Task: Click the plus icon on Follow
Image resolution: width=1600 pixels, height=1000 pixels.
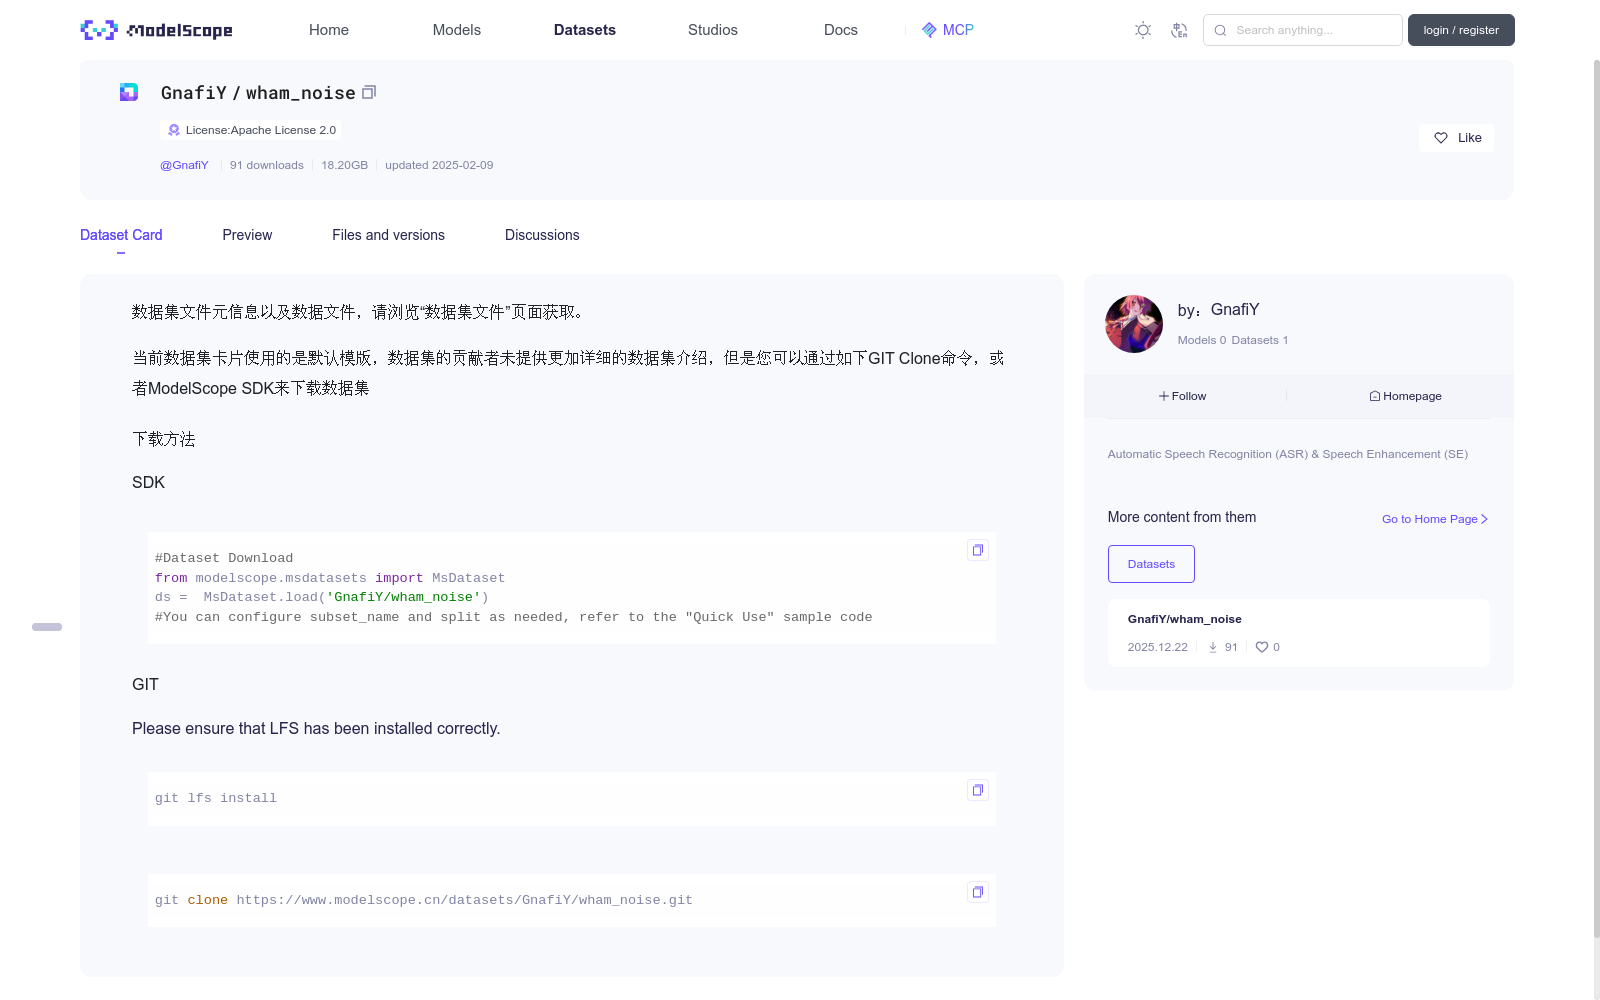Action: 1164,396
